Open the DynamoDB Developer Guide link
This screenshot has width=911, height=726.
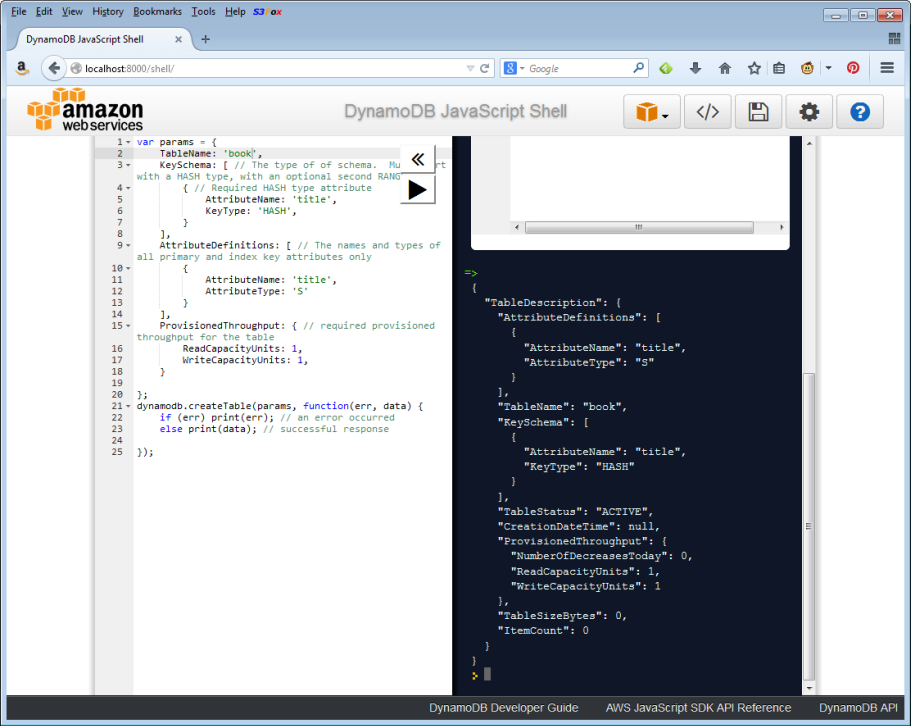tap(504, 708)
